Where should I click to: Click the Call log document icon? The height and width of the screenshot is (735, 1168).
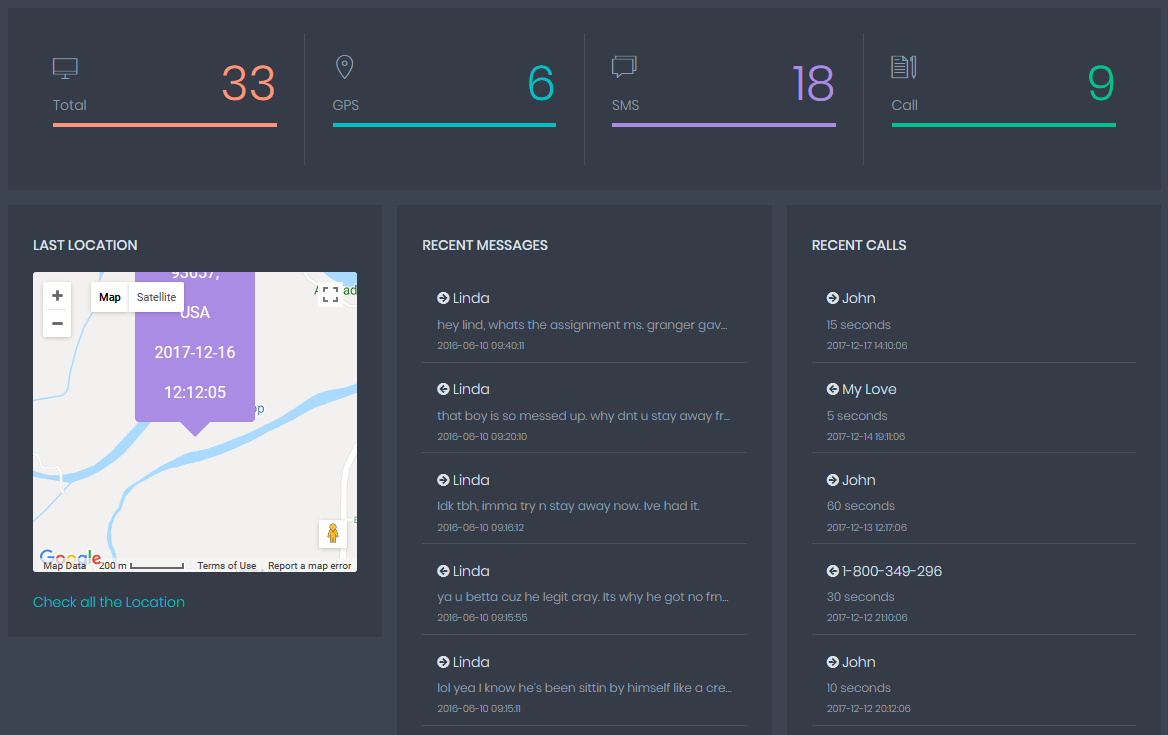(x=903, y=66)
